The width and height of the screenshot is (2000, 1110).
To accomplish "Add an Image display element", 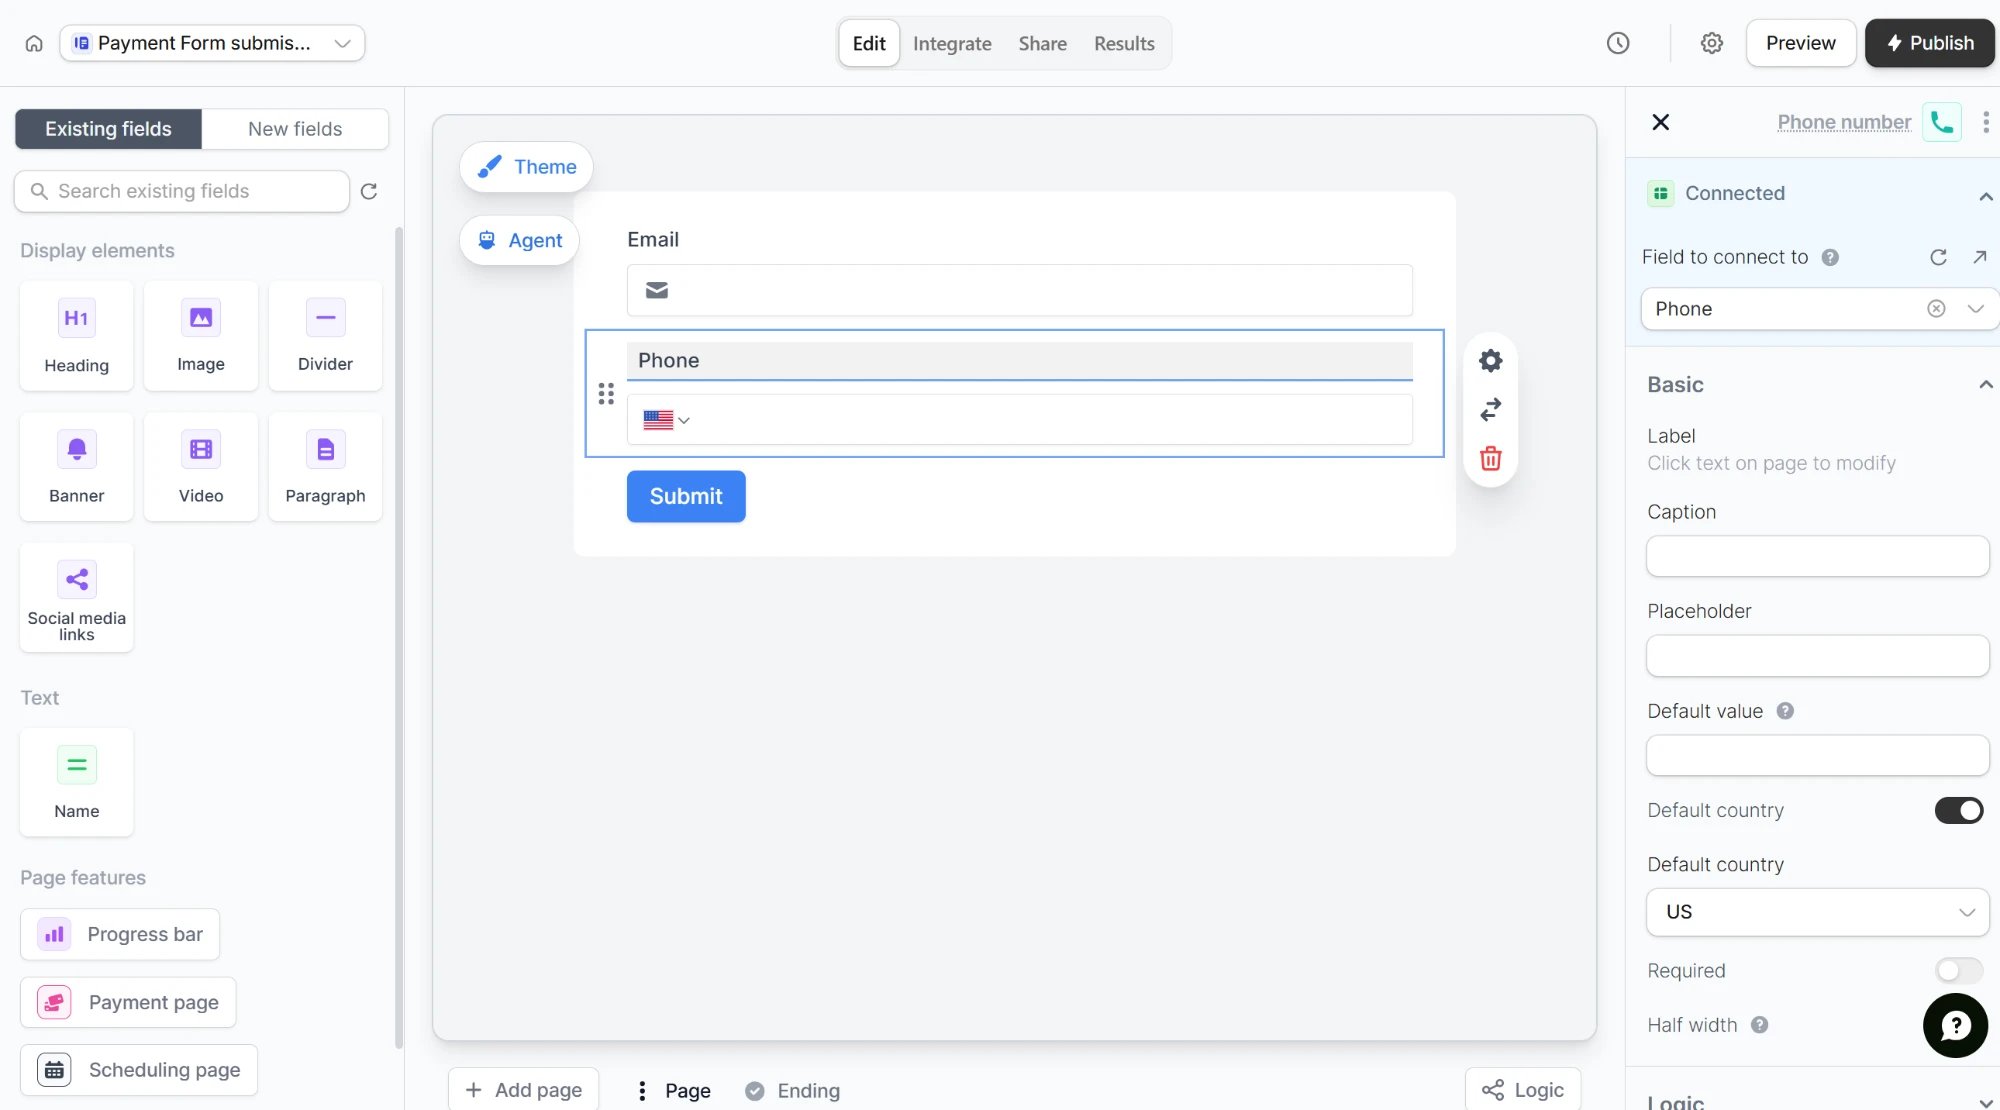I will [x=201, y=336].
